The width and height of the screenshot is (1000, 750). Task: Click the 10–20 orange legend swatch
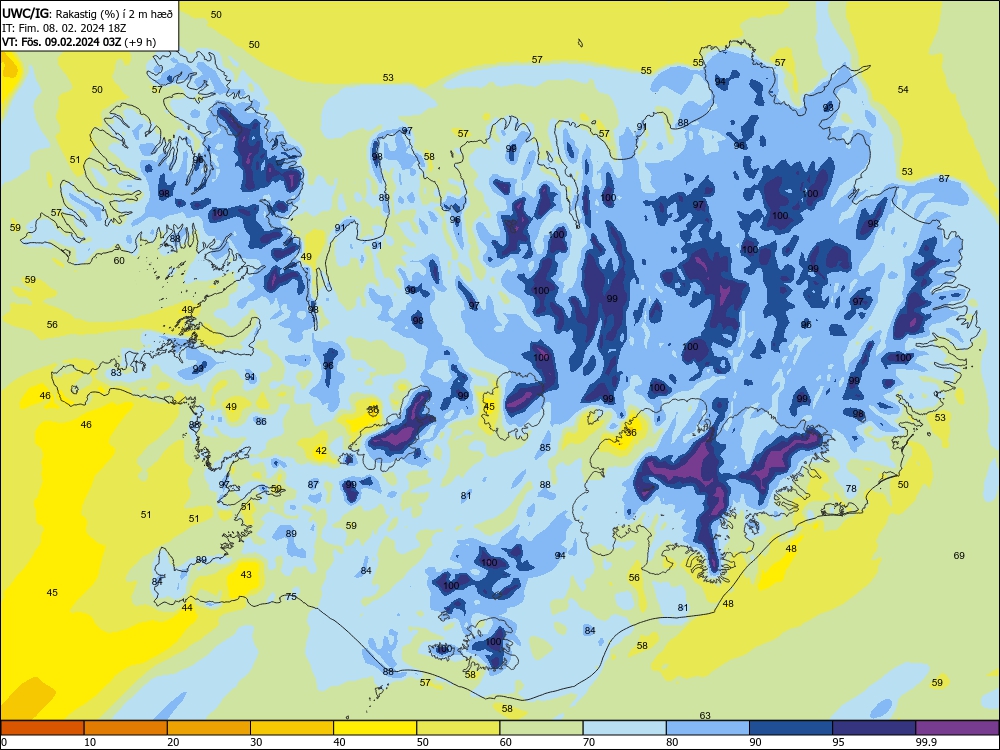[x=126, y=728]
